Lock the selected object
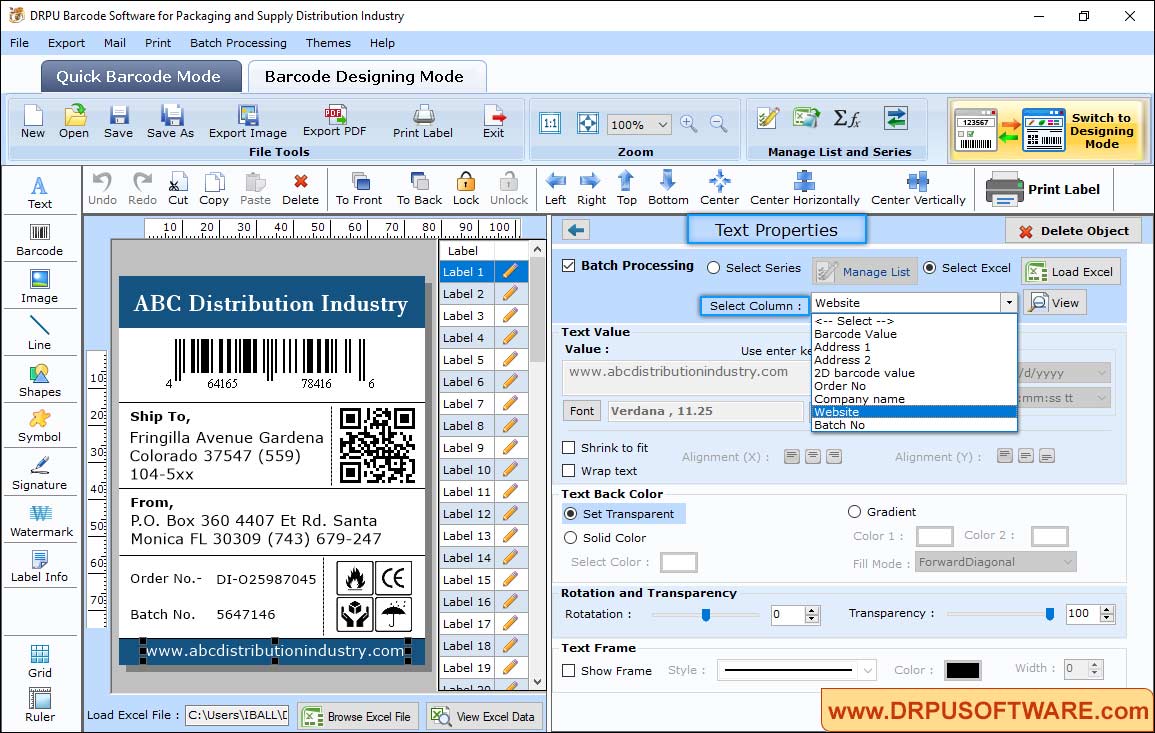This screenshot has width=1155, height=733. (x=466, y=189)
